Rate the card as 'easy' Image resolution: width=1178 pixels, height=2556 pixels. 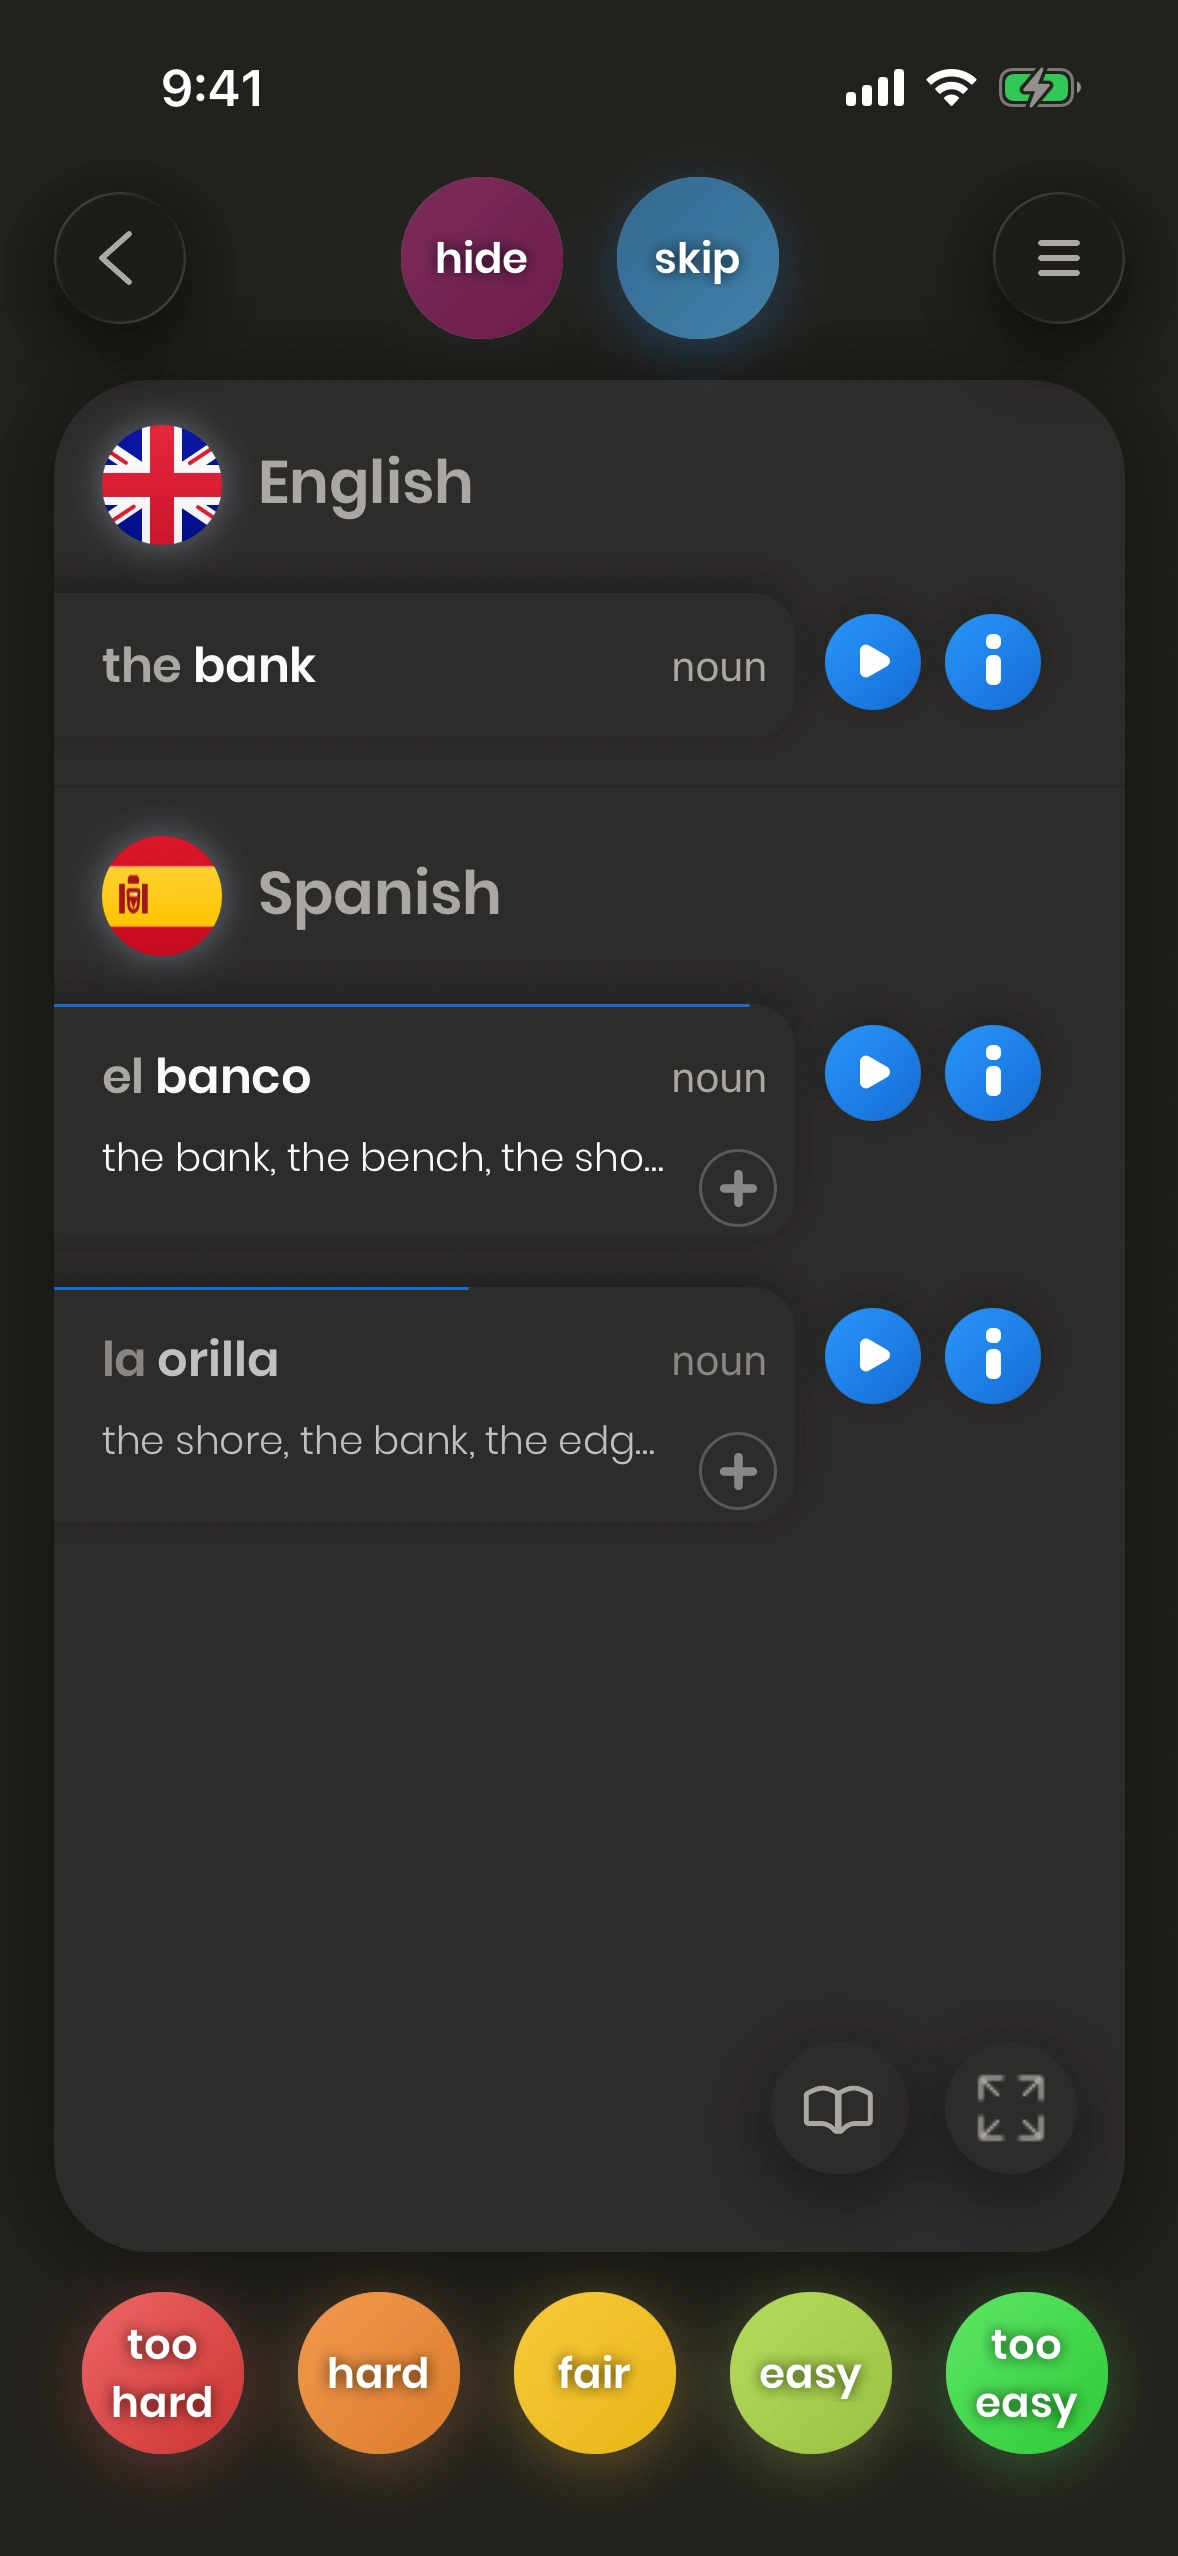810,2372
